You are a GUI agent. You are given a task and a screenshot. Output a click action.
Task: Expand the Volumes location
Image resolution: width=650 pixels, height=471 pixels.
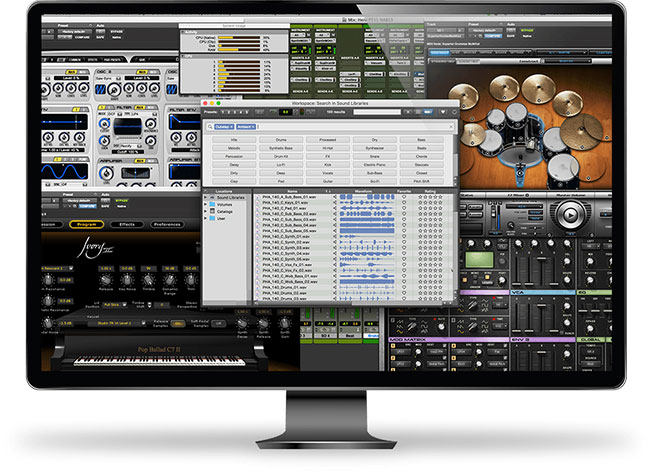coord(206,204)
